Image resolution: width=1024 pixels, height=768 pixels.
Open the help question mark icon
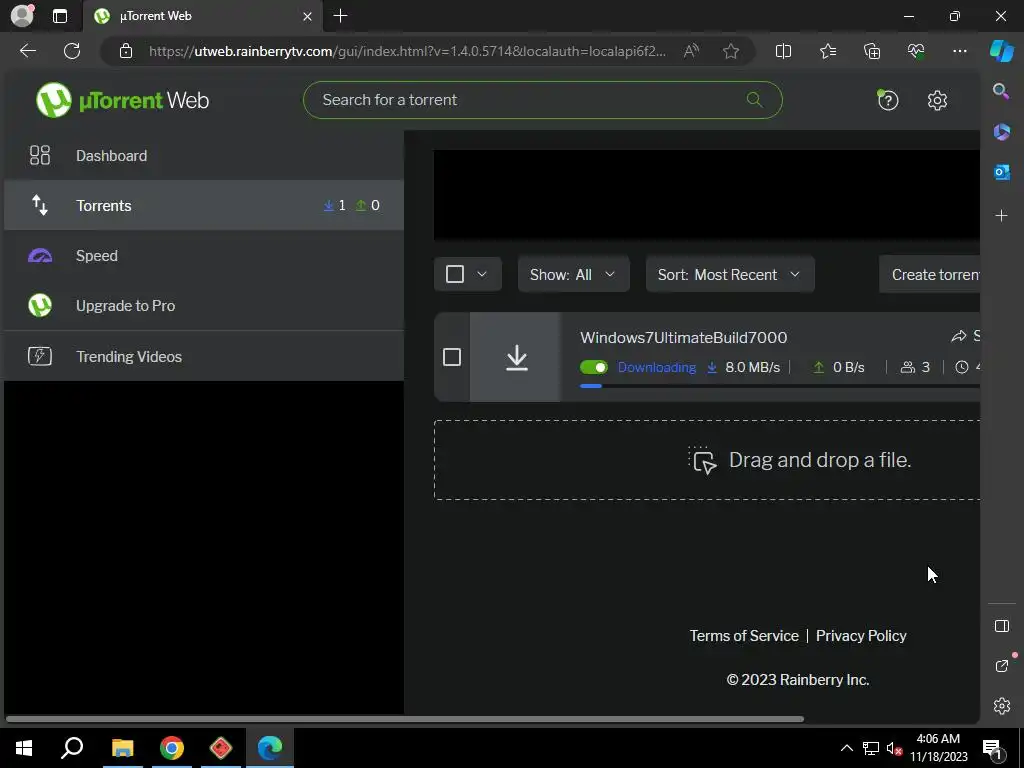[888, 100]
